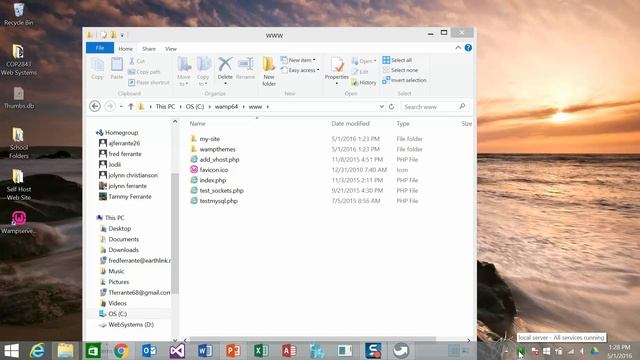Switch to the View ribbon tab
Viewport: 640px width, 360px height.
pos(171,49)
